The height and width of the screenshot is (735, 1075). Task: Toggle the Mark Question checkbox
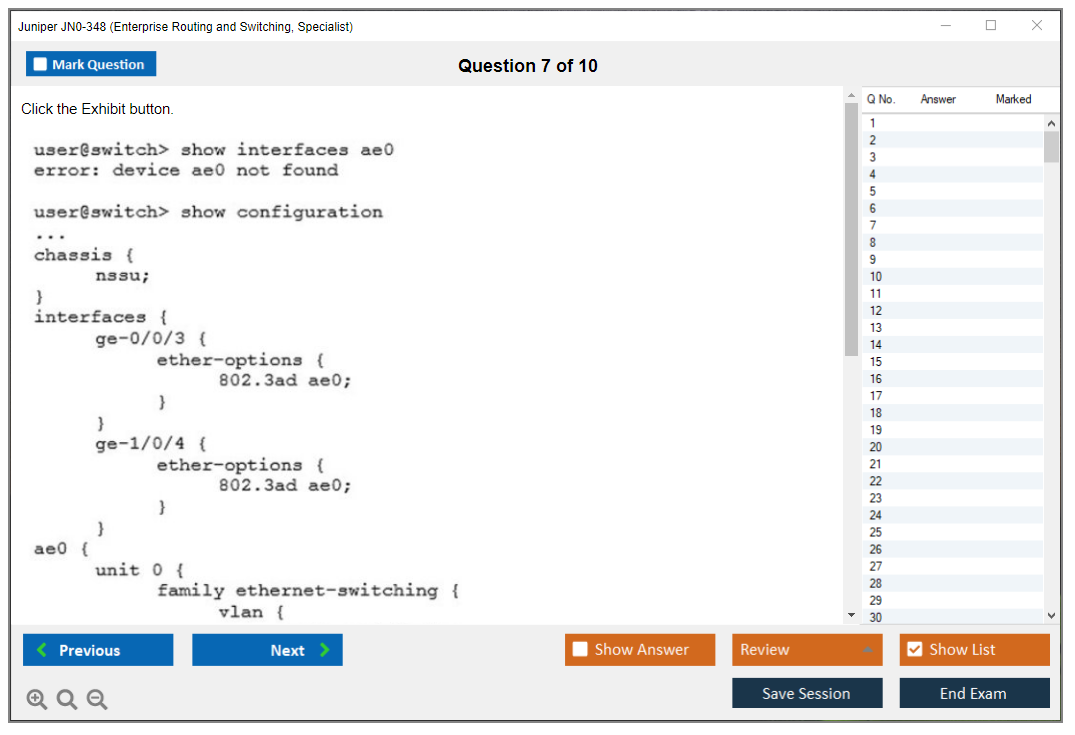pyautogui.click(x=41, y=64)
